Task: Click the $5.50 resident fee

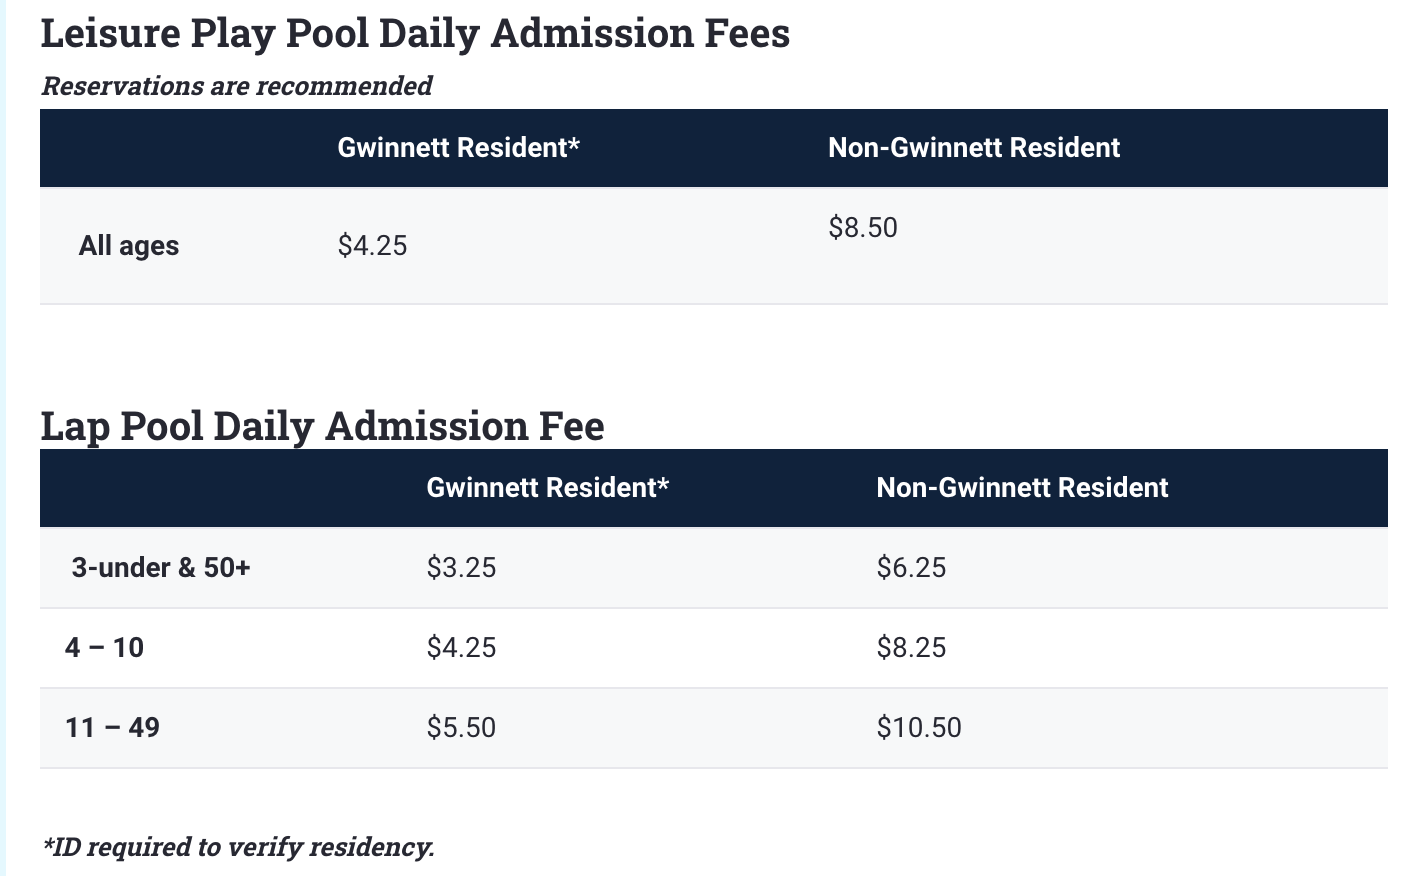Action: pos(461,727)
